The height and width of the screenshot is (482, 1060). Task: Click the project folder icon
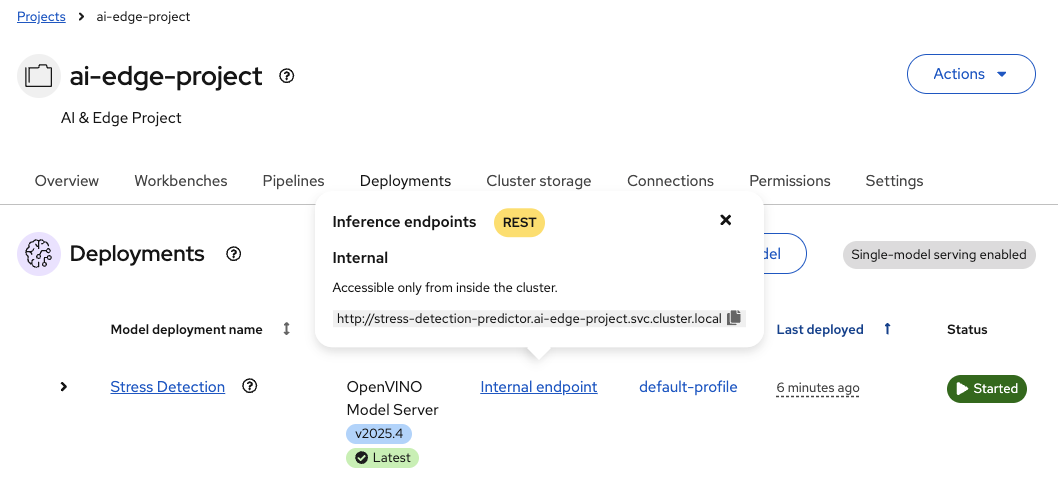(39, 76)
